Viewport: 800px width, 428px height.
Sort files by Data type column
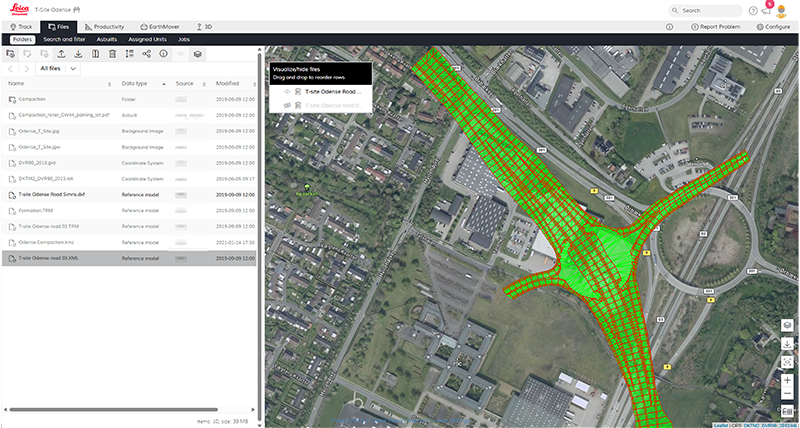[x=135, y=84]
